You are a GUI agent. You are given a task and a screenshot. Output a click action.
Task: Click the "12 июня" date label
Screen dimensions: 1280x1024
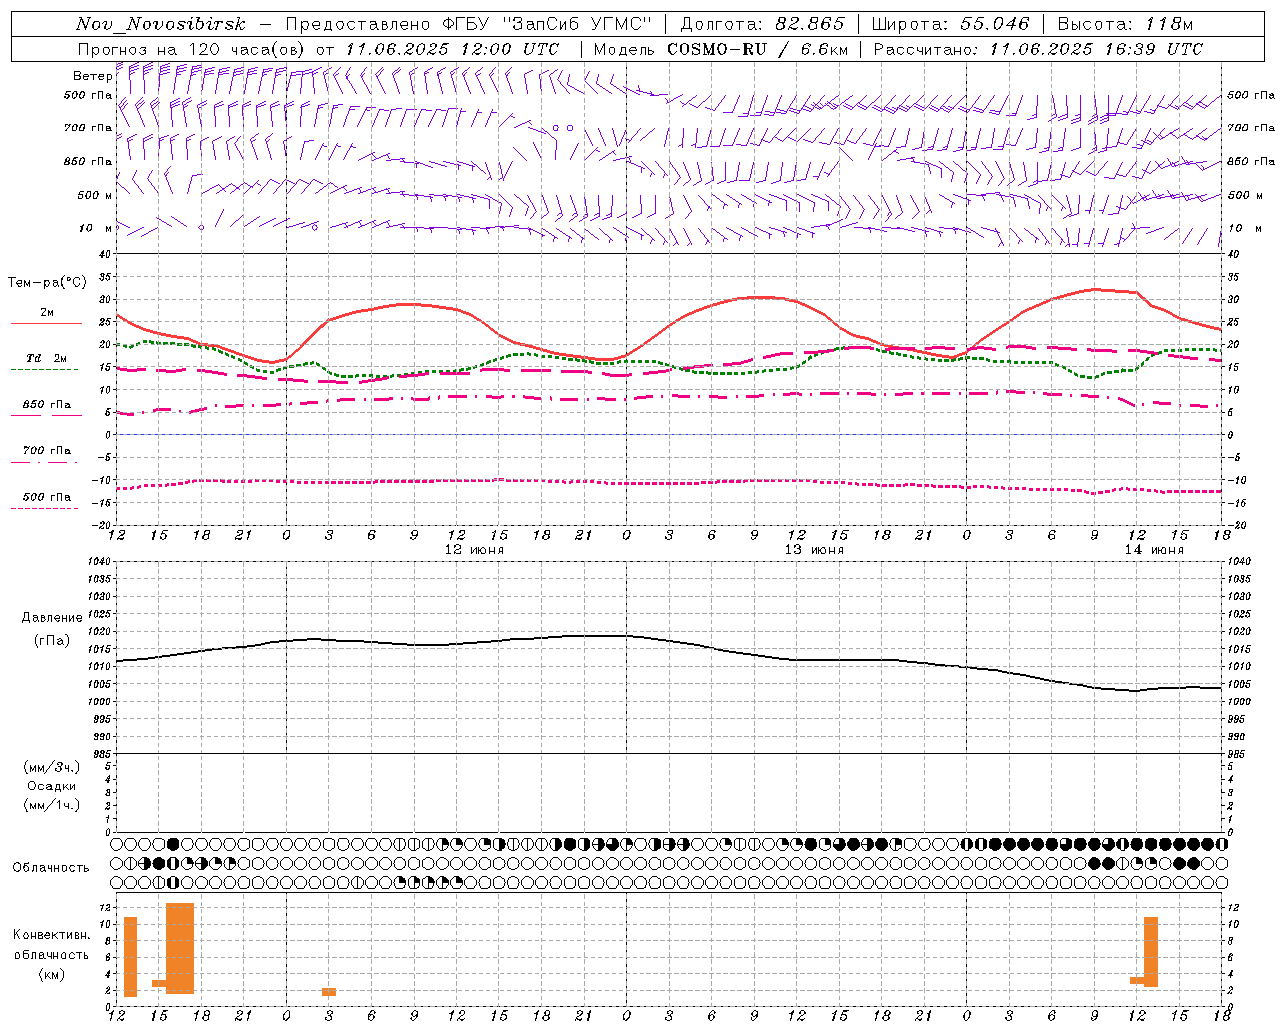tap(474, 550)
